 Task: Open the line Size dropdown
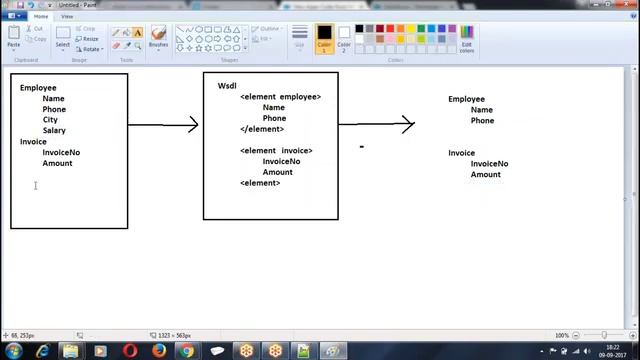pos(300,38)
